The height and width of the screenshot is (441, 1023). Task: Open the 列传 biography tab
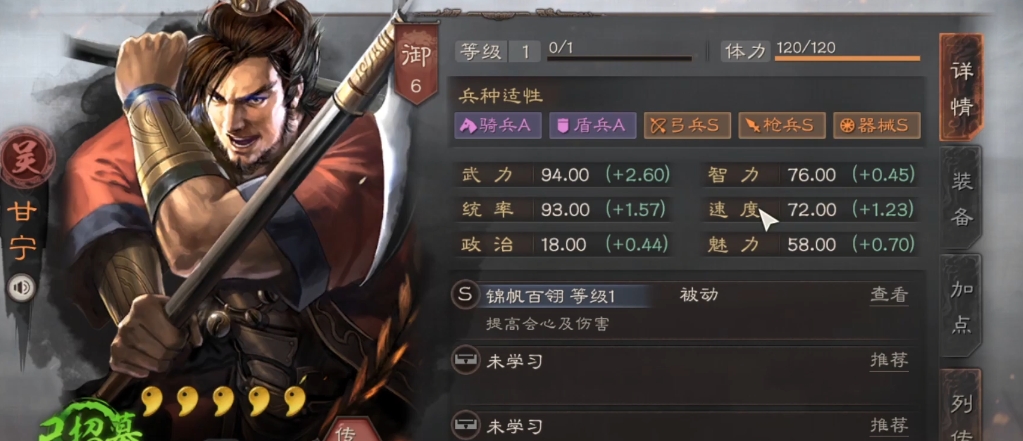(961, 406)
